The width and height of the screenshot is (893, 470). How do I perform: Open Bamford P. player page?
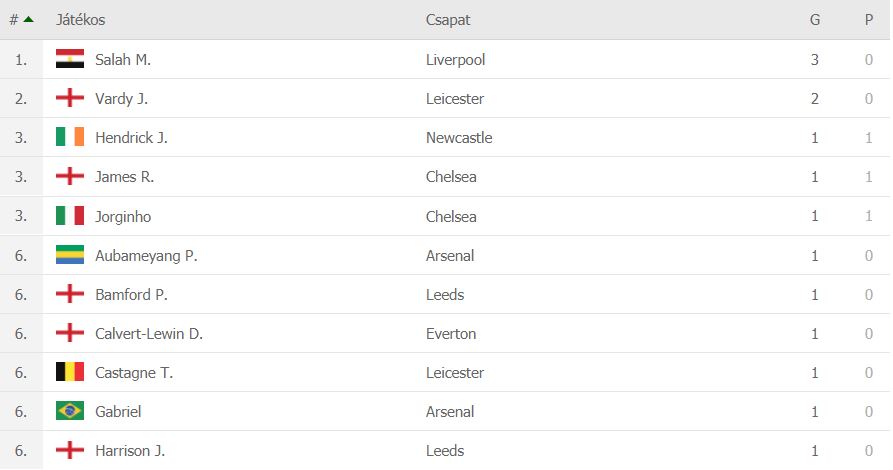click(131, 295)
